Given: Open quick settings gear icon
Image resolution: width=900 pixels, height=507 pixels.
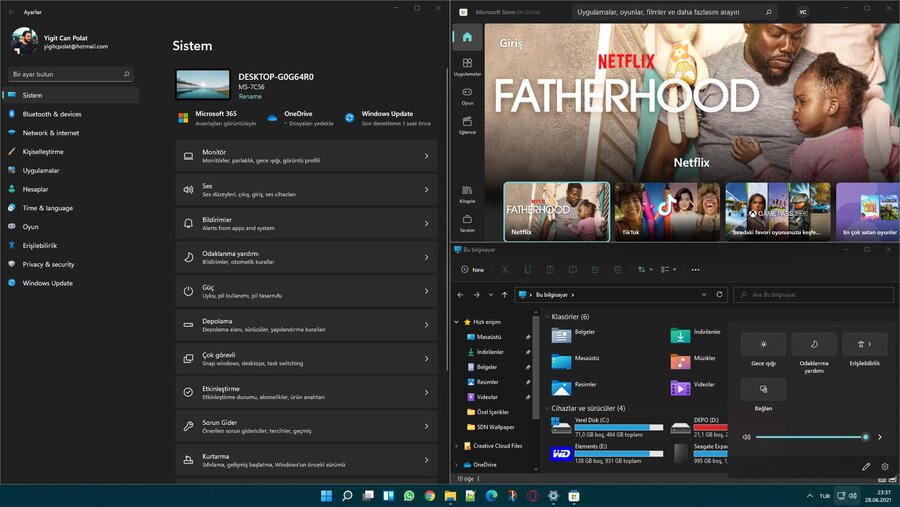Looking at the screenshot, I should 884,466.
